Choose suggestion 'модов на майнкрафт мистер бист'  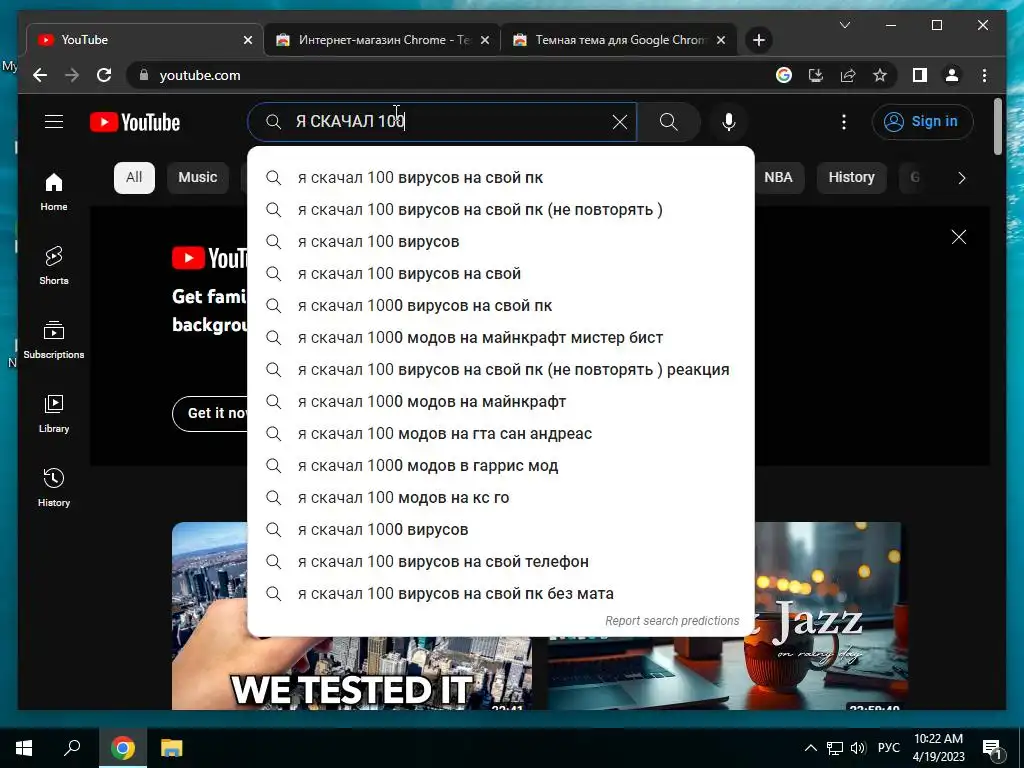501,338
